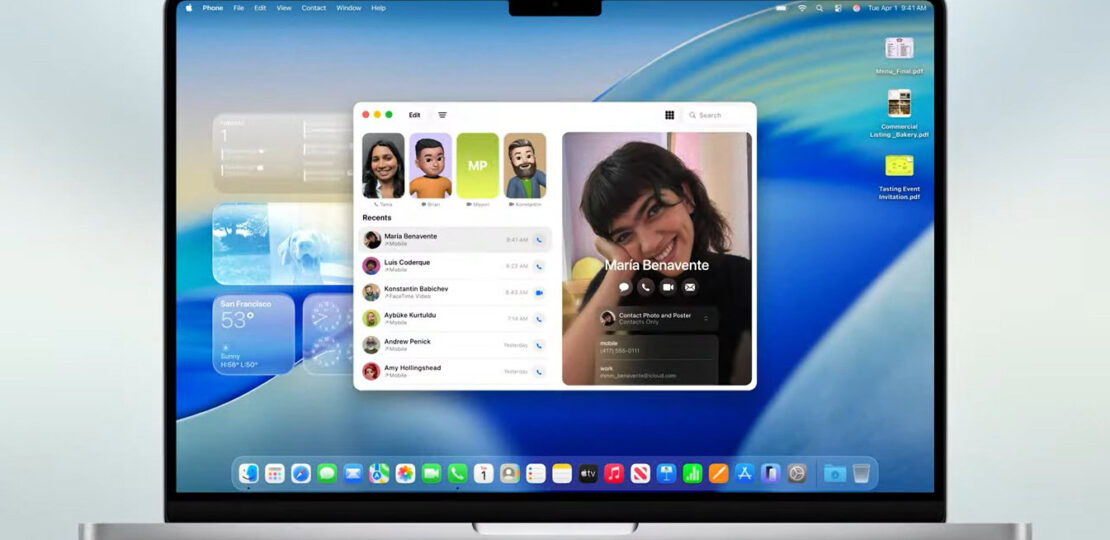Click the Search field in the Phone window
The height and width of the screenshot is (540, 1110).
pyautogui.click(x=717, y=115)
